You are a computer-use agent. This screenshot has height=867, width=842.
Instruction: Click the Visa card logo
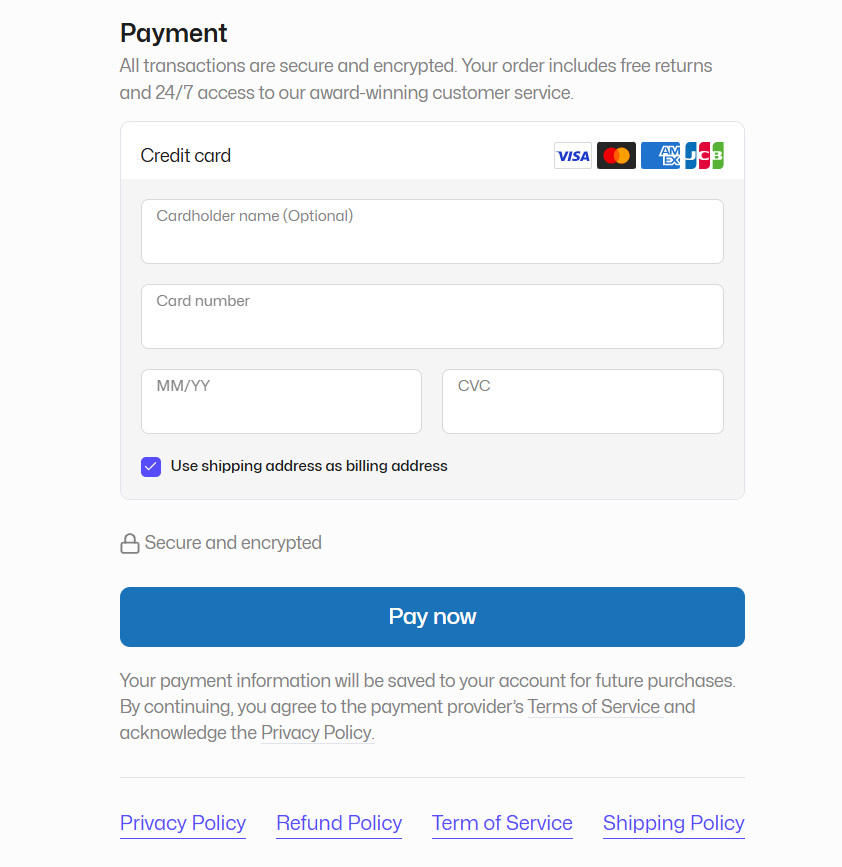(x=572, y=155)
